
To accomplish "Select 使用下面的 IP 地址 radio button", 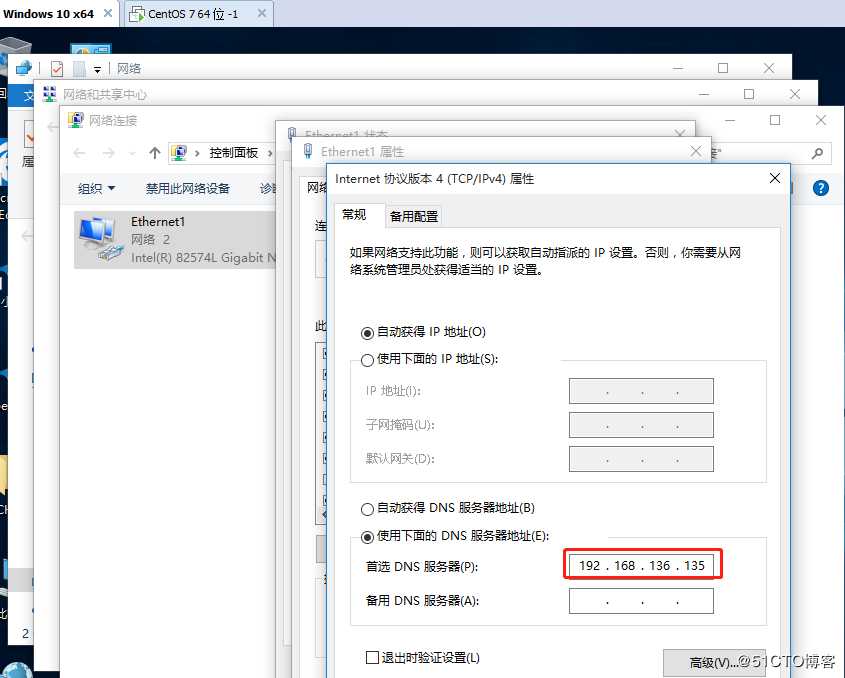I will (367, 360).
